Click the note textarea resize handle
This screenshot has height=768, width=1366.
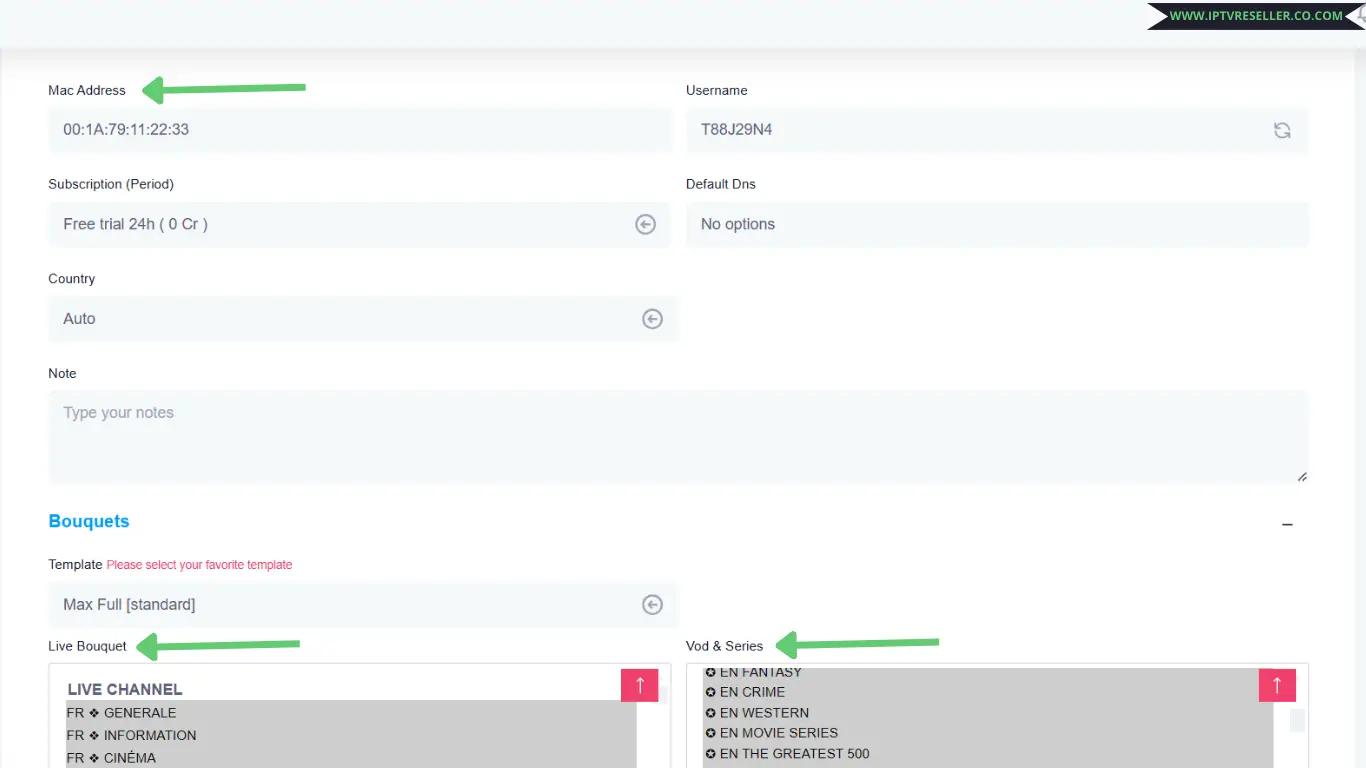click(x=1301, y=477)
